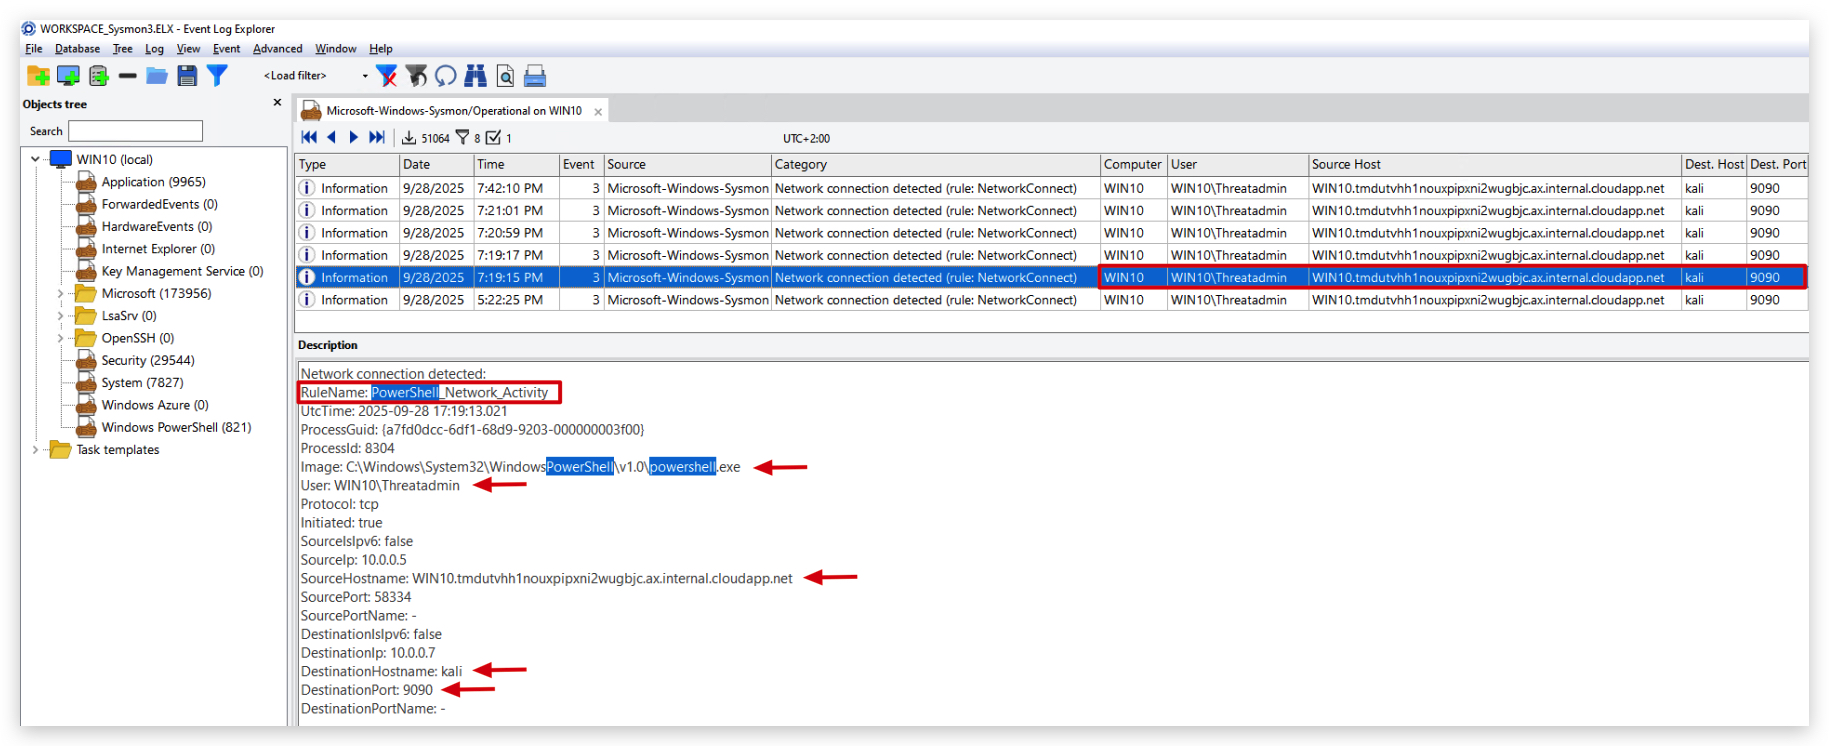This screenshot has height=746, width=1829.
Task: Expand the Microsoft log folder
Action: (x=60, y=294)
